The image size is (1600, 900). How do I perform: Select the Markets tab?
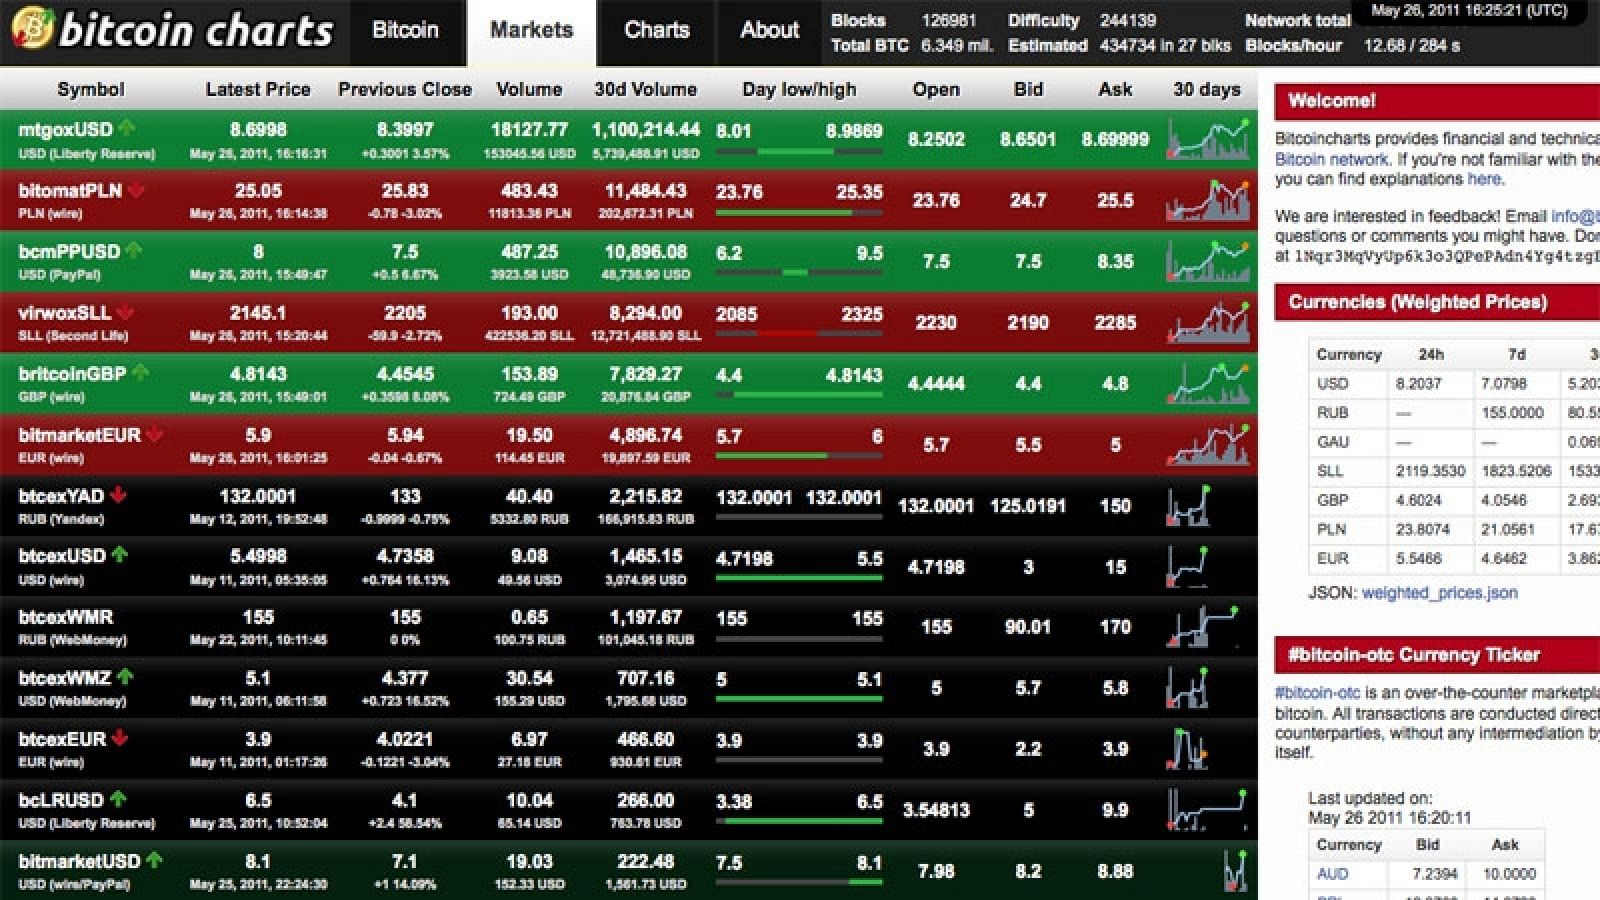[x=531, y=30]
